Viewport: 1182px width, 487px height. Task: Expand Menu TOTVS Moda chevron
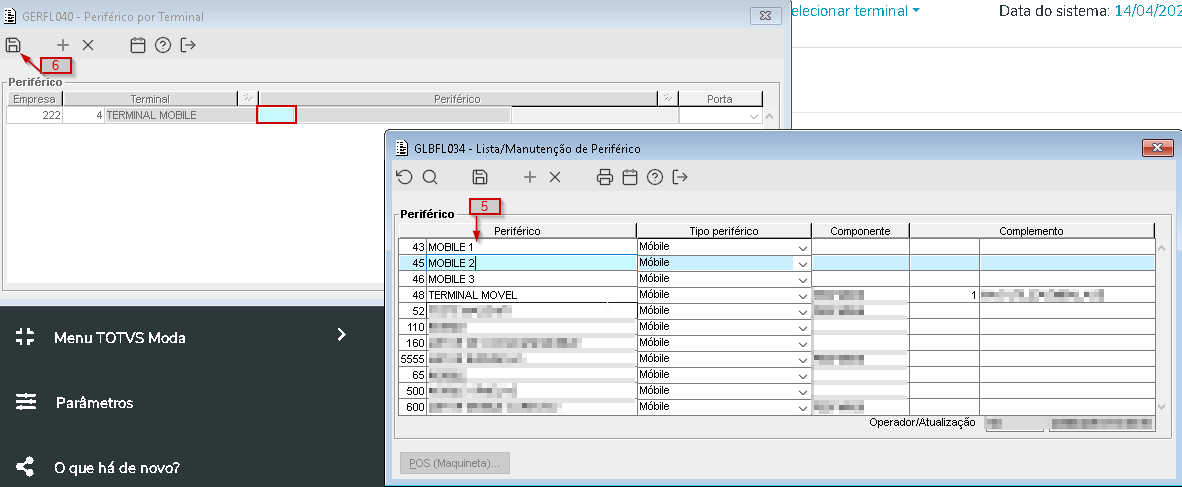[342, 334]
